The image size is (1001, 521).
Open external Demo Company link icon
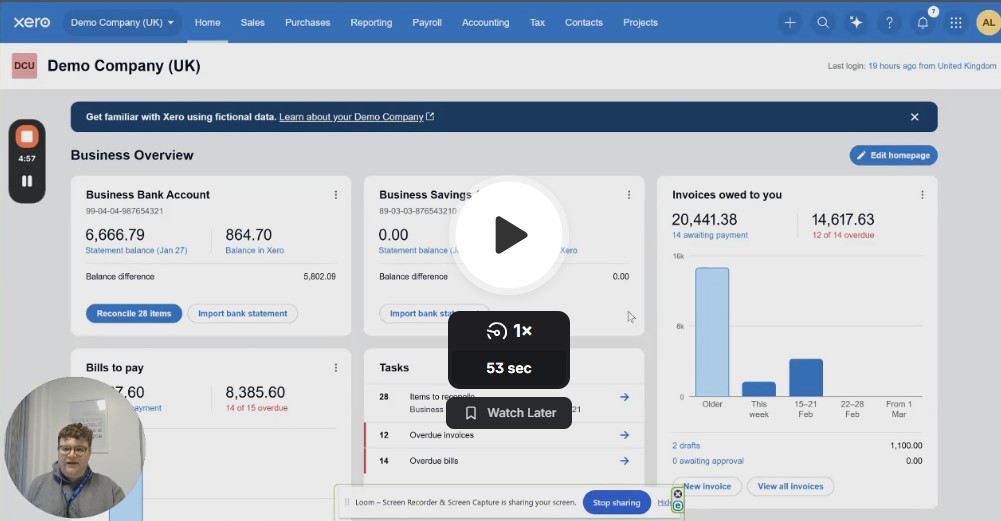pos(430,117)
